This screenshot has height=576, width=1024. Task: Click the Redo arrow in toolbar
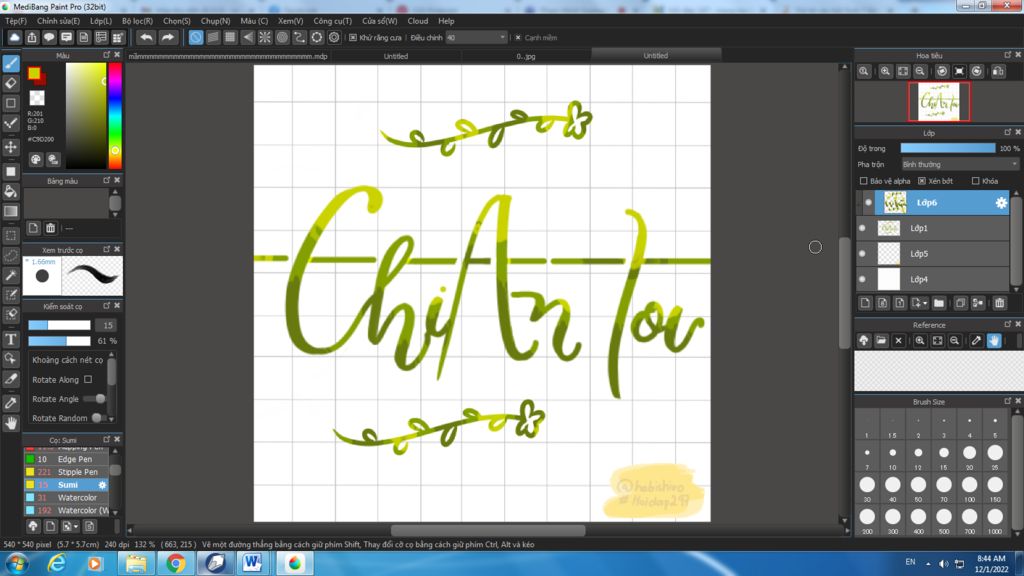pyautogui.click(x=168, y=37)
